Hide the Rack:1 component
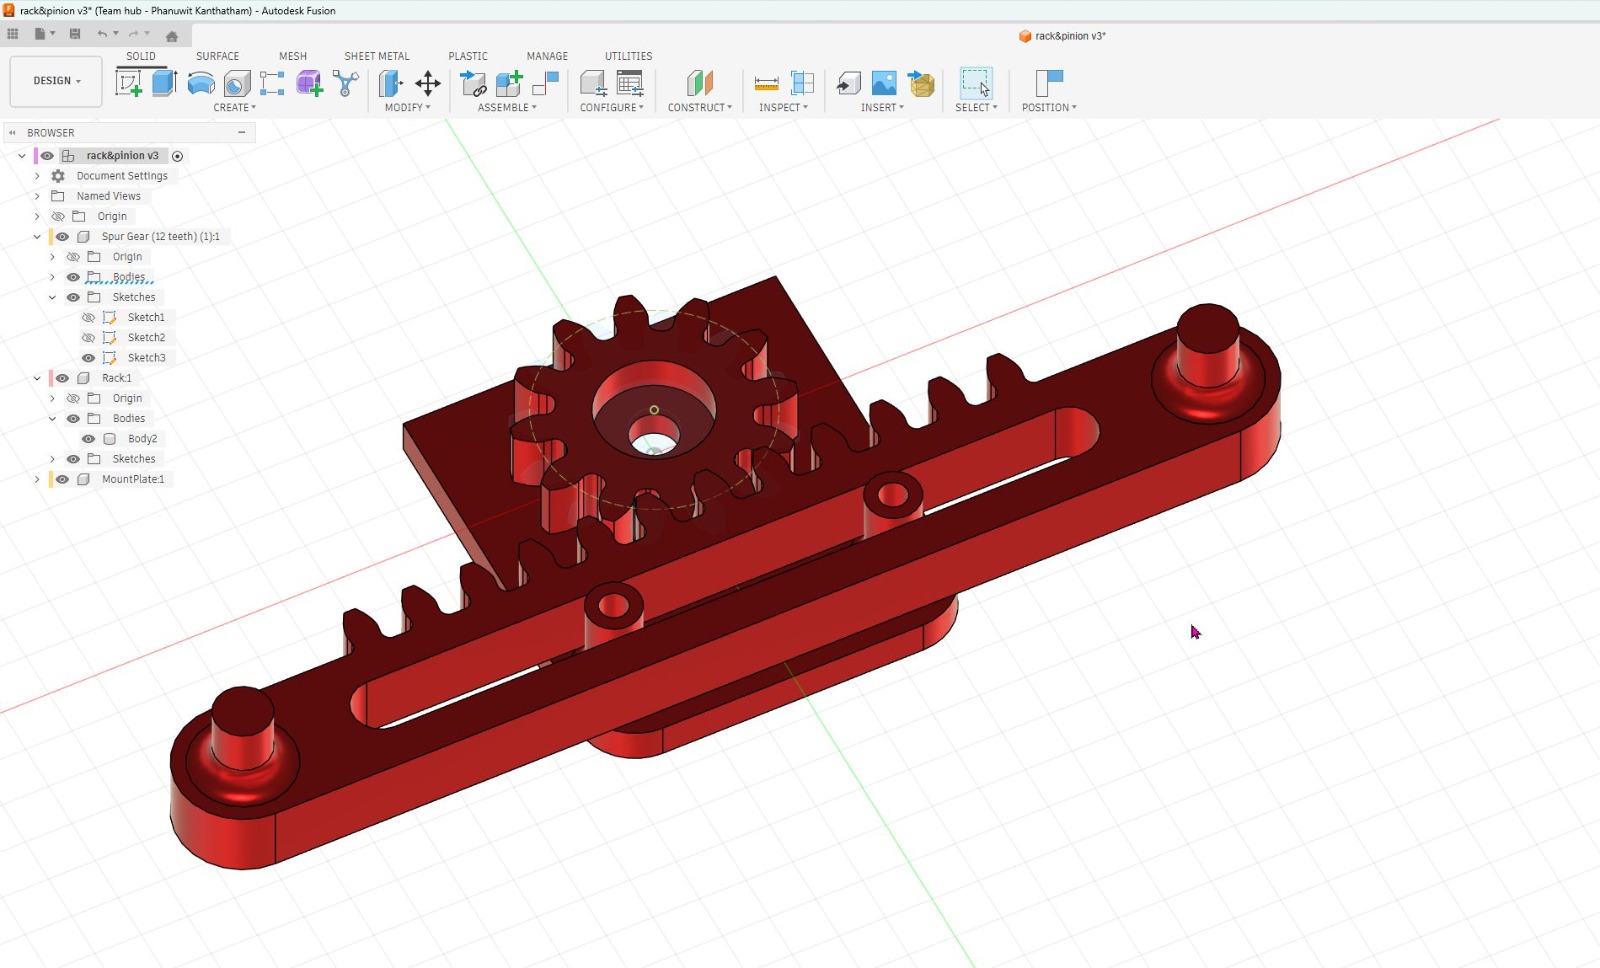1600x968 pixels. [62, 378]
